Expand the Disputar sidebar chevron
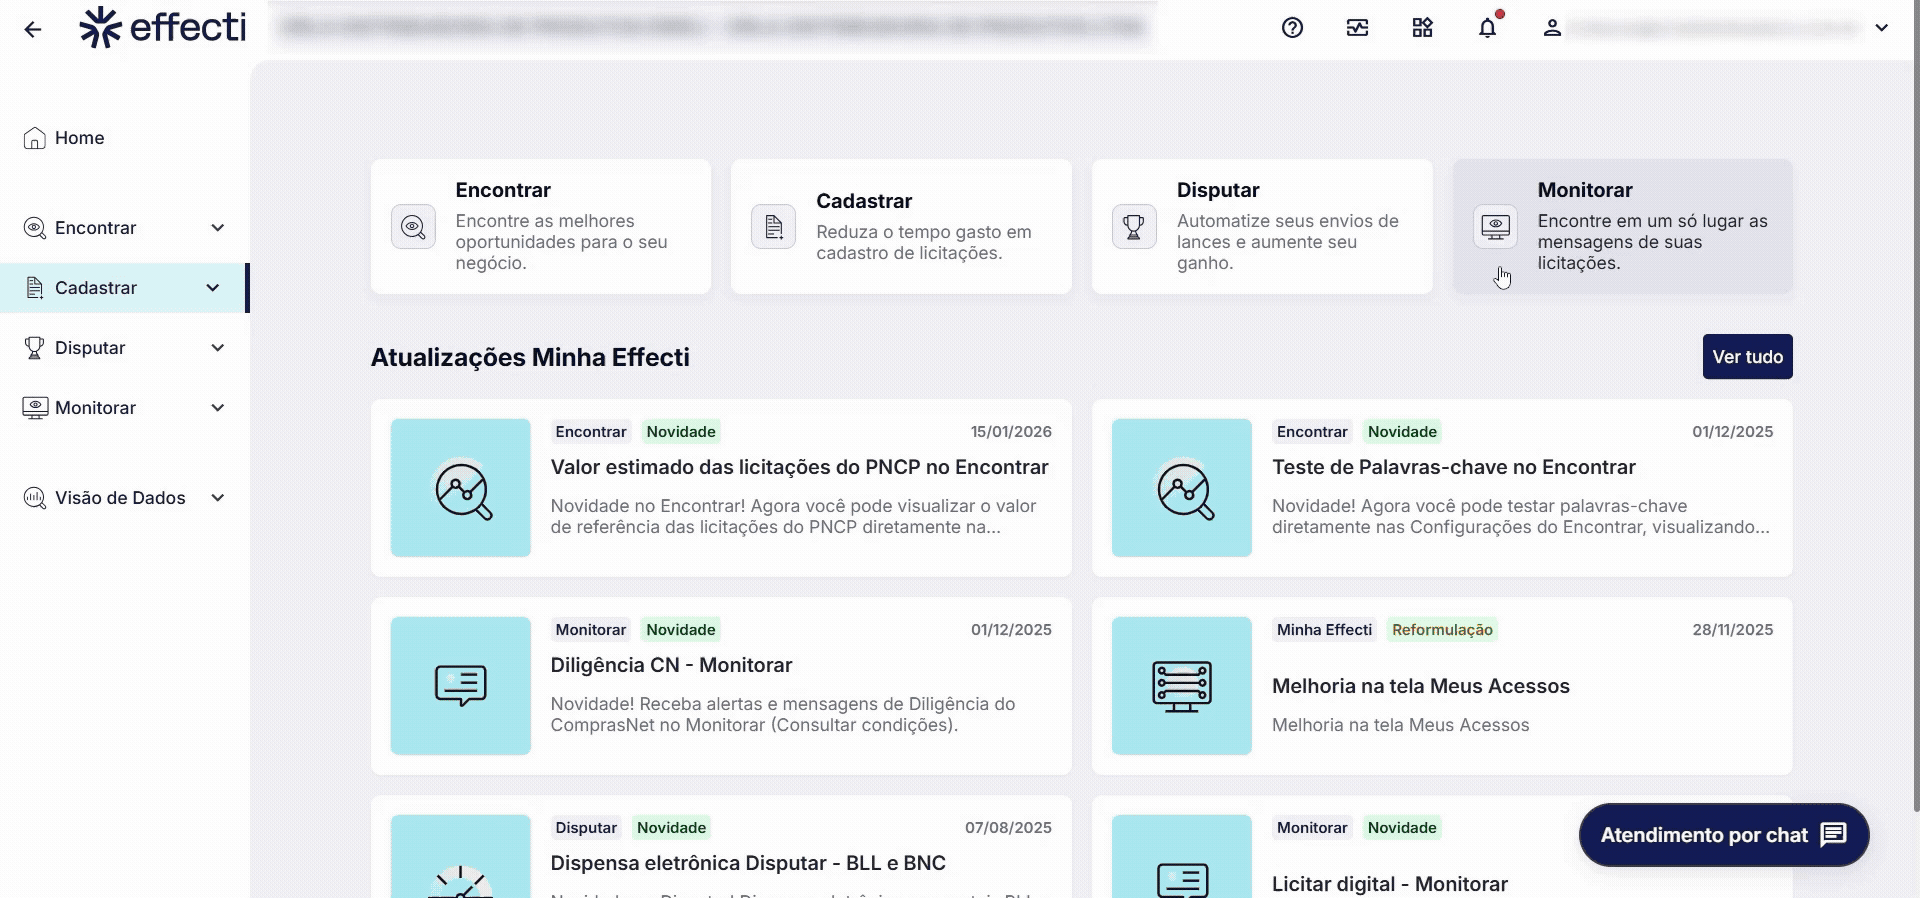Image resolution: width=1920 pixels, height=898 pixels. (217, 348)
